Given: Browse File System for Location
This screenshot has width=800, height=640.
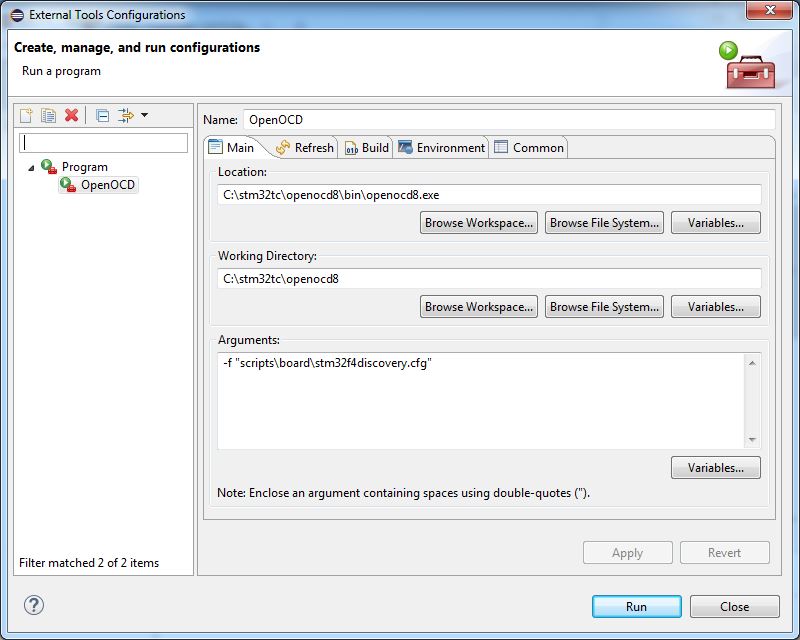Looking at the screenshot, I should 604,223.
